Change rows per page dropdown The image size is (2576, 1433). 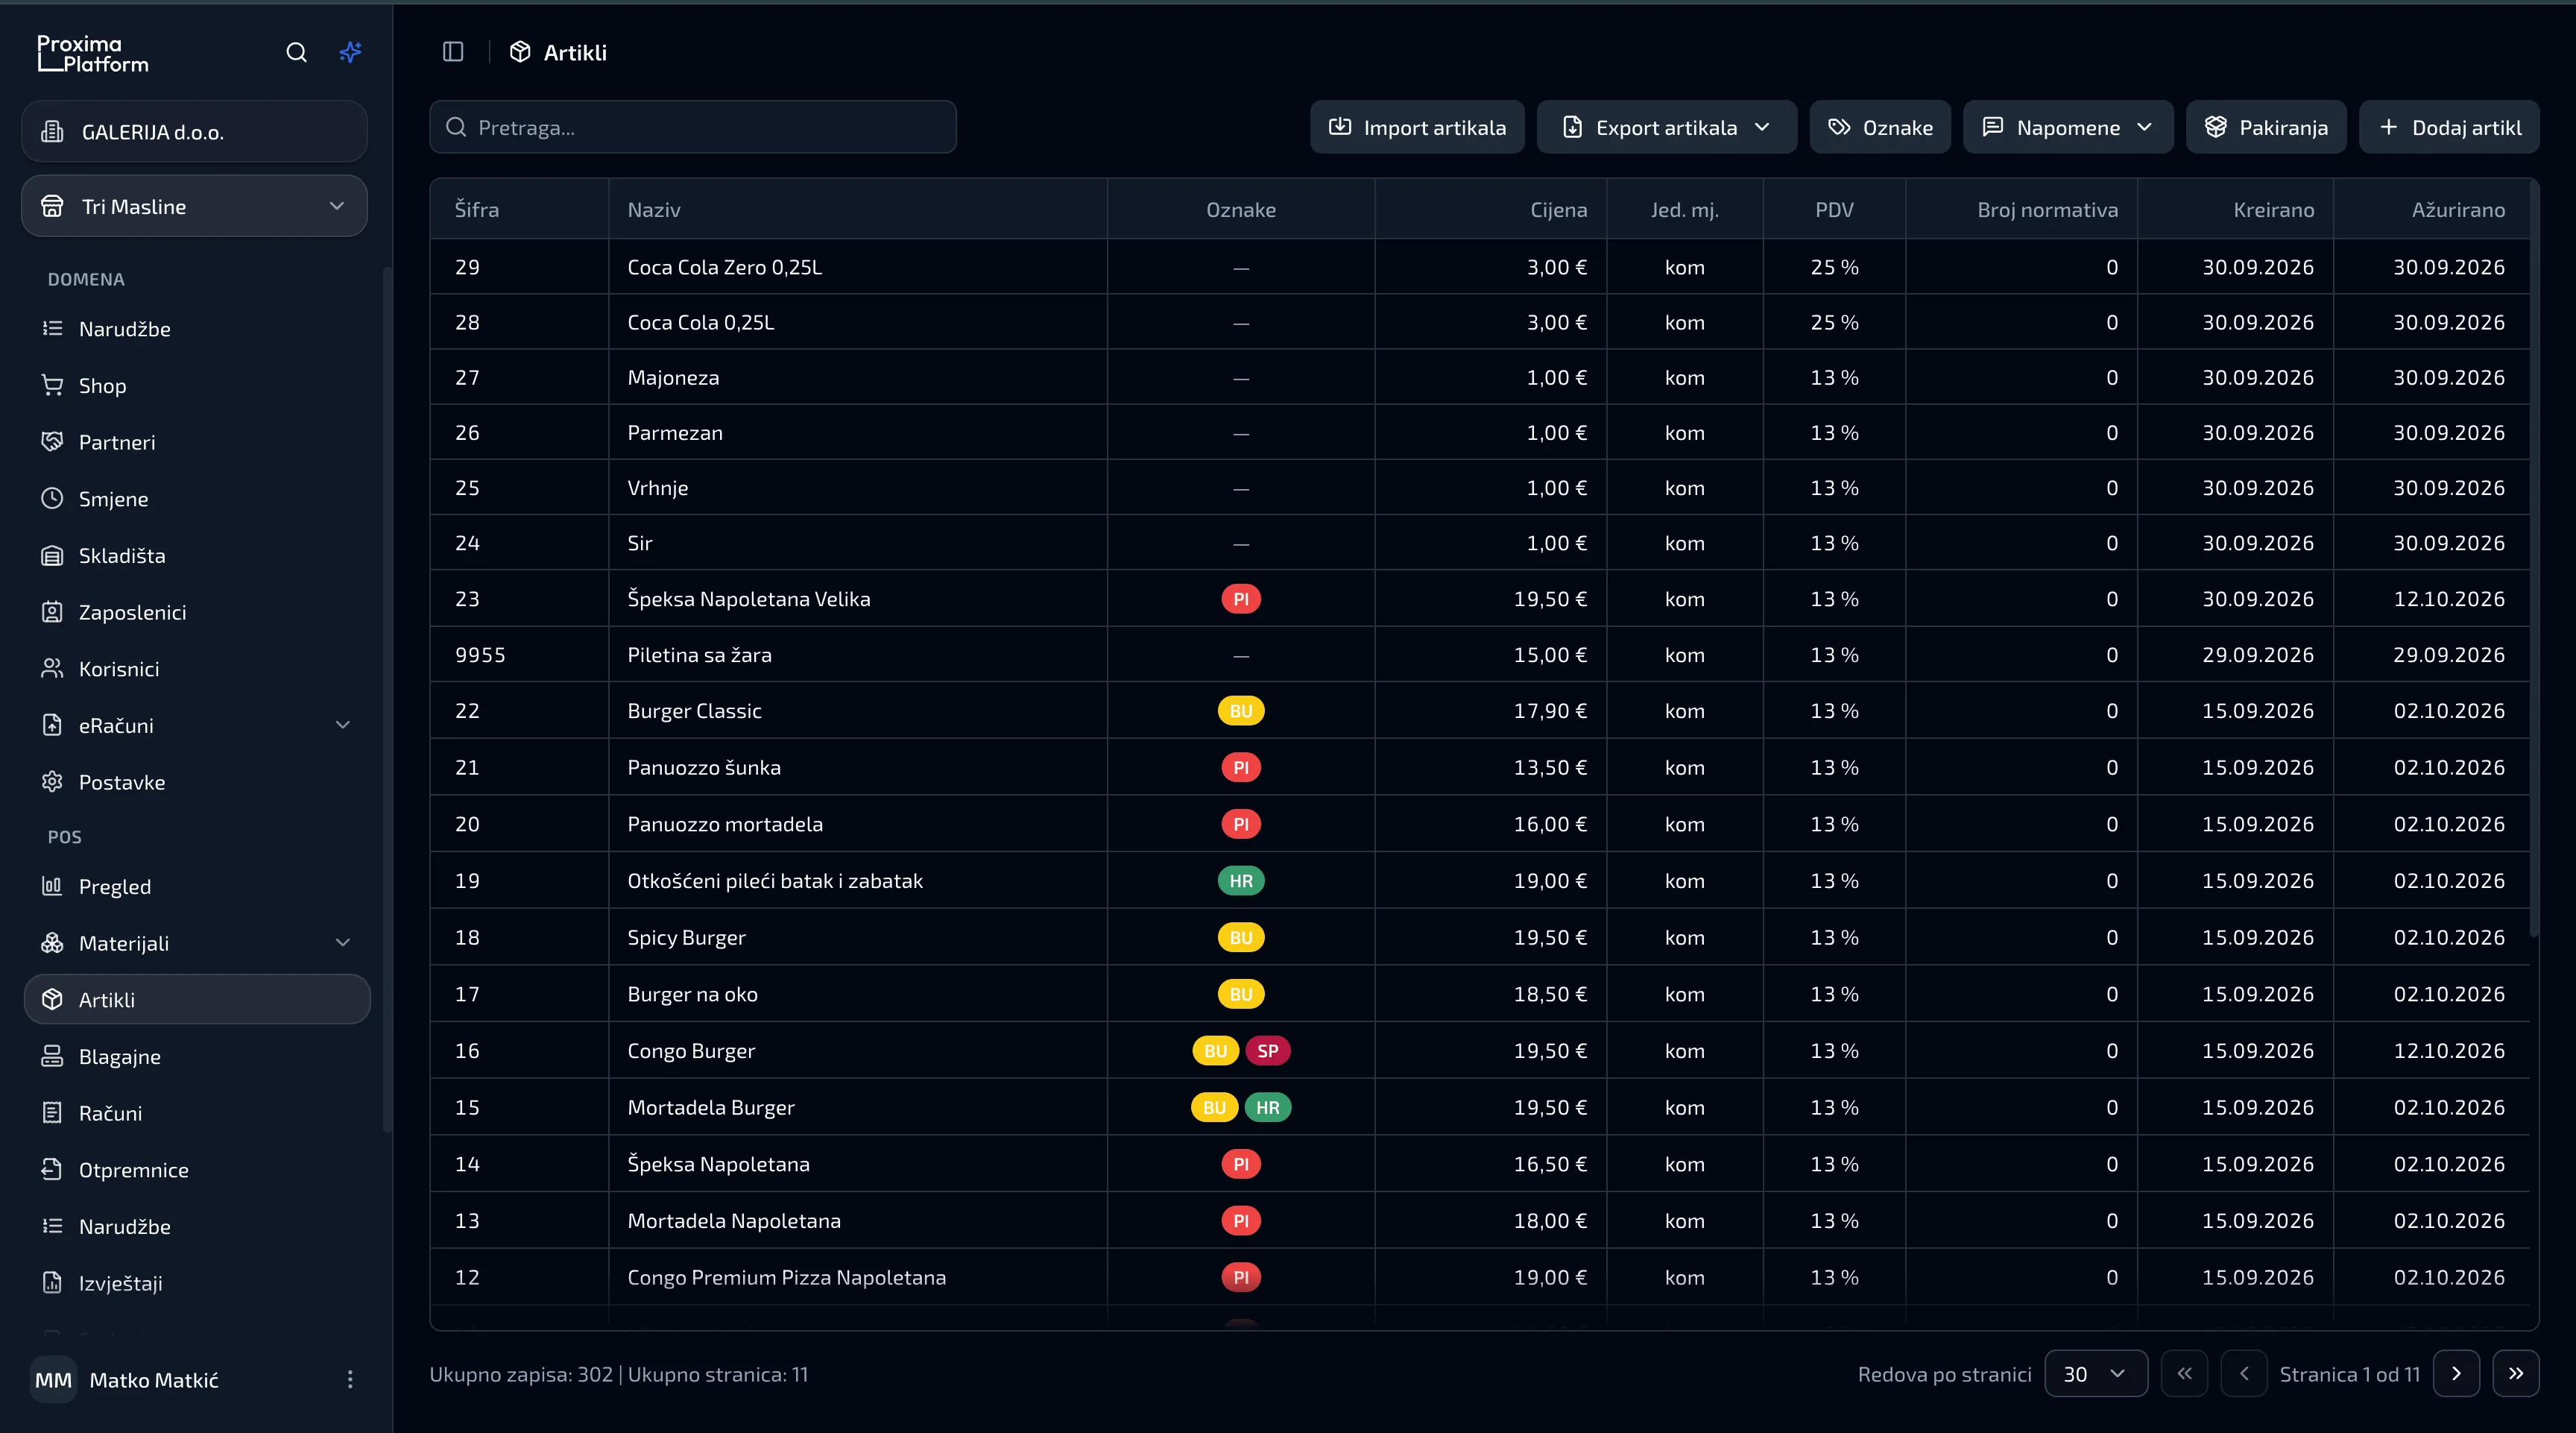2096,1374
